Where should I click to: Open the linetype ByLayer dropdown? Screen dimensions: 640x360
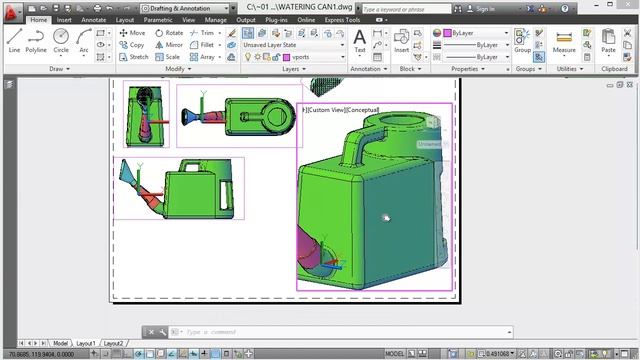tap(476, 57)
